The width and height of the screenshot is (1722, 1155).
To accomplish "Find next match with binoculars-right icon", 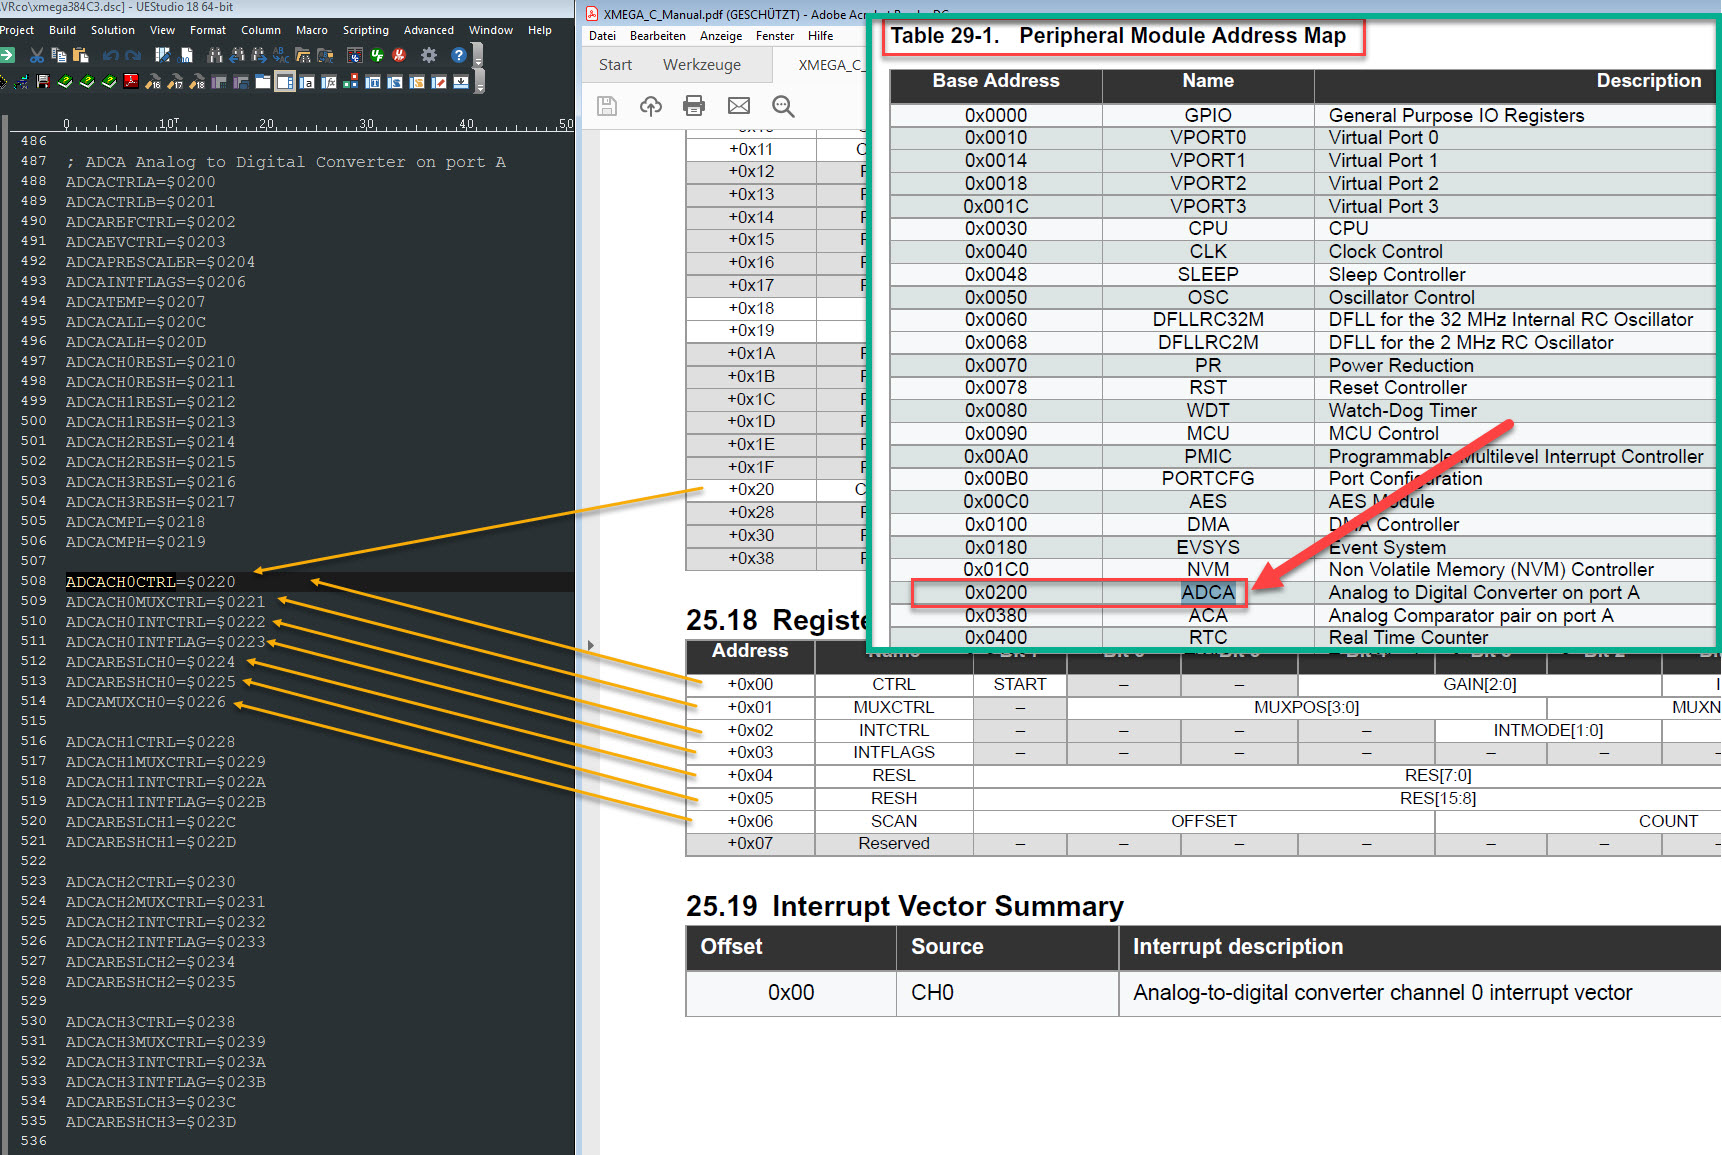I will pos(259,55).
